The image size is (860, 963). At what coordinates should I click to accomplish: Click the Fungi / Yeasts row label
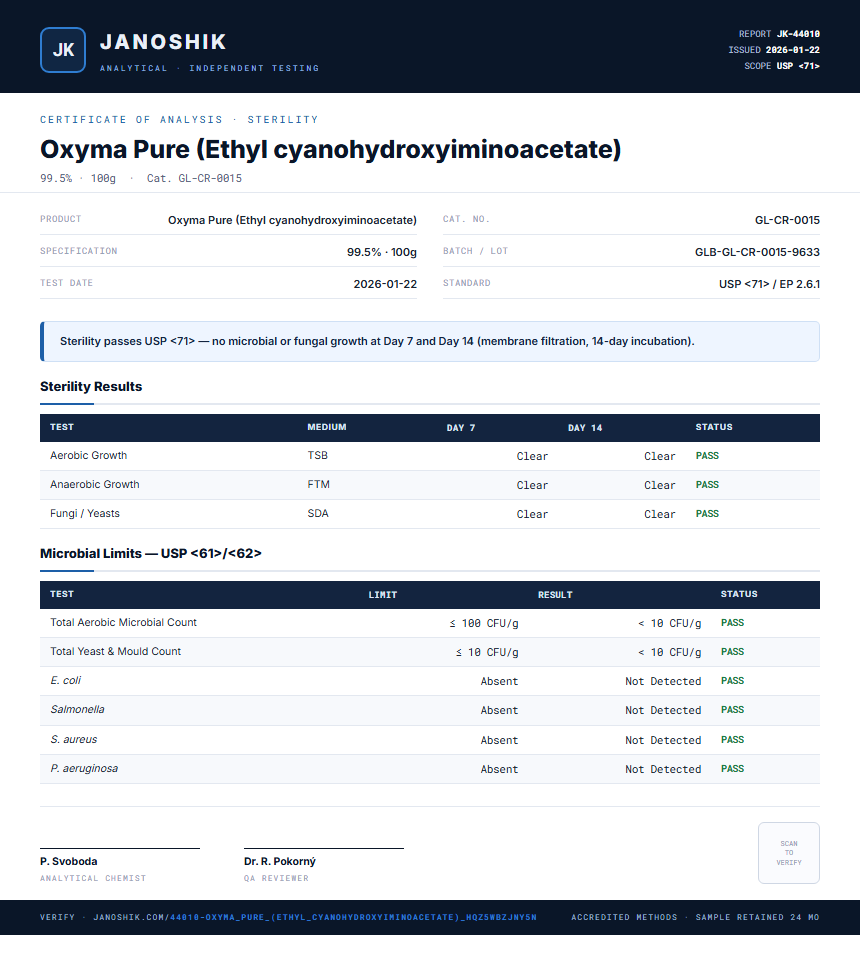coord(85,513)
